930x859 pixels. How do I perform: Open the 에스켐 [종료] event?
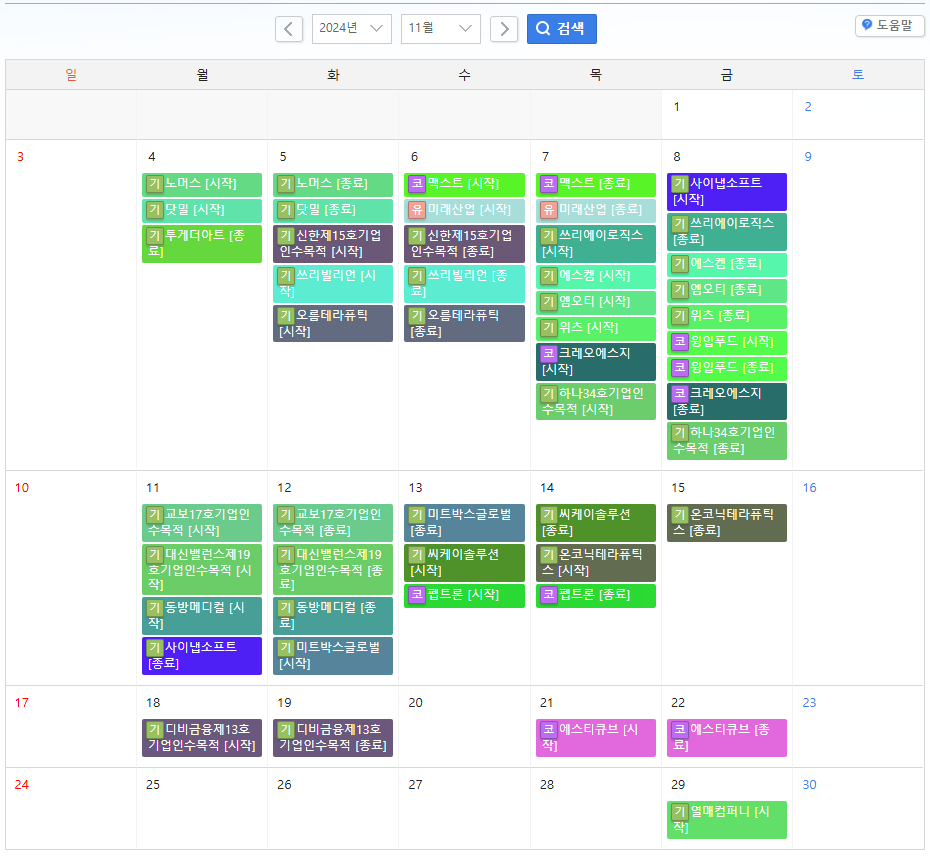point(727,265)
